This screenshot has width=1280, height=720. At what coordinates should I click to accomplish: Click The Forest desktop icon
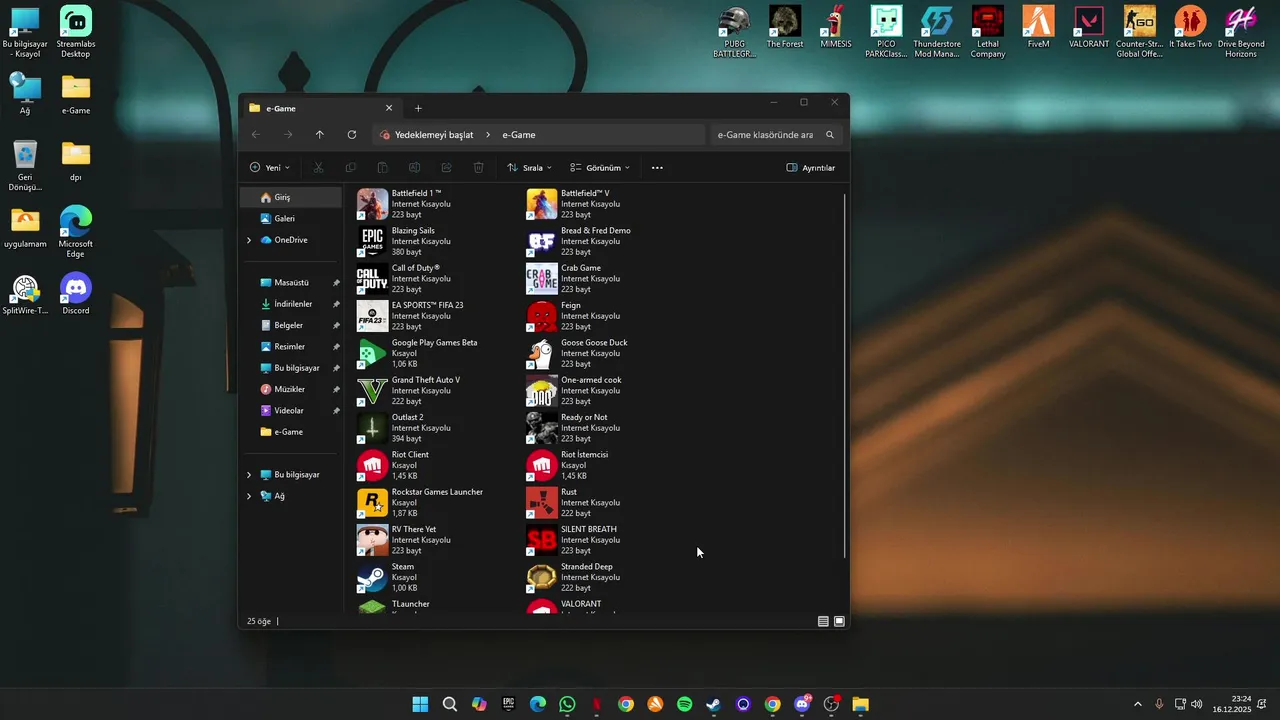785,28
